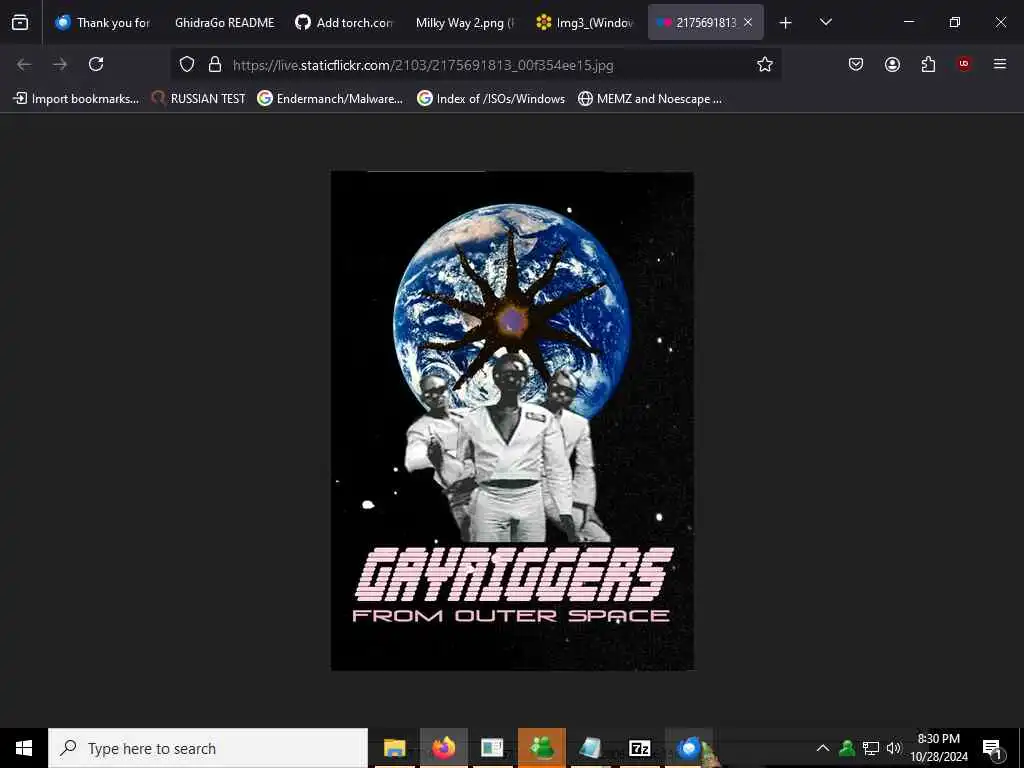The width and height of the screenshot is (1024, 768).
Task: Open the volume control tray icon
Action: tap(893, 748)
